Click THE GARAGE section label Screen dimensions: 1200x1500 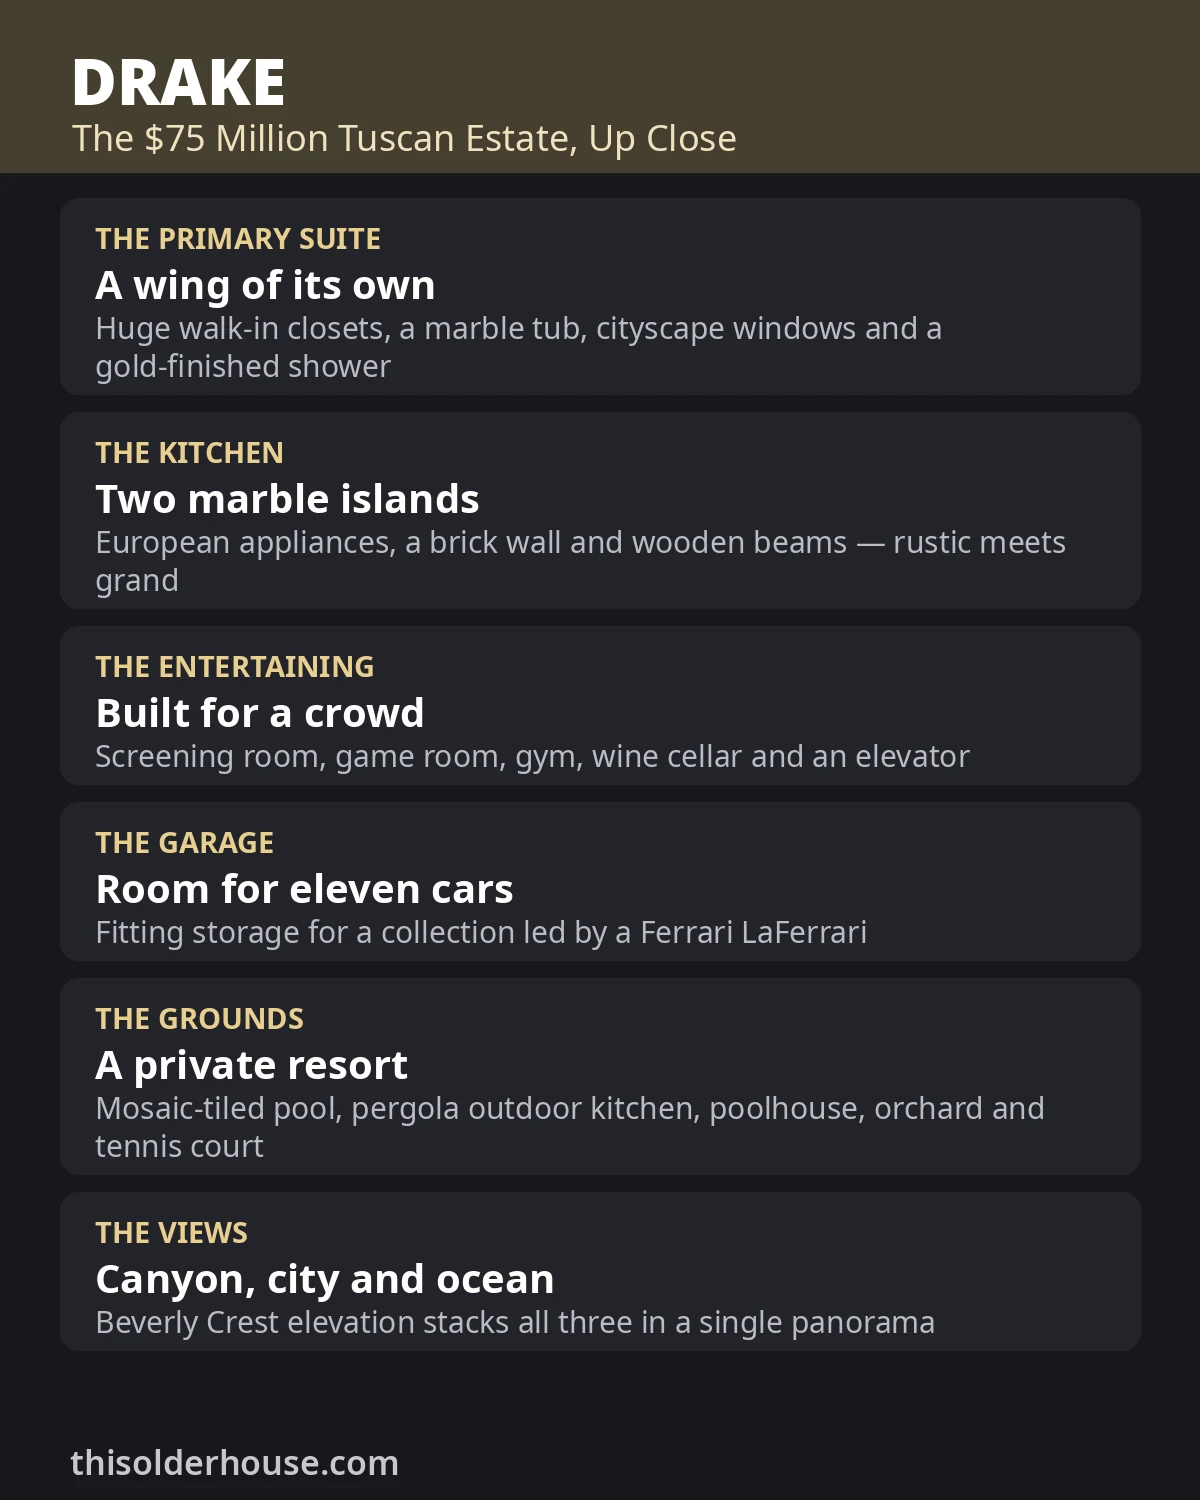(184, 843)
